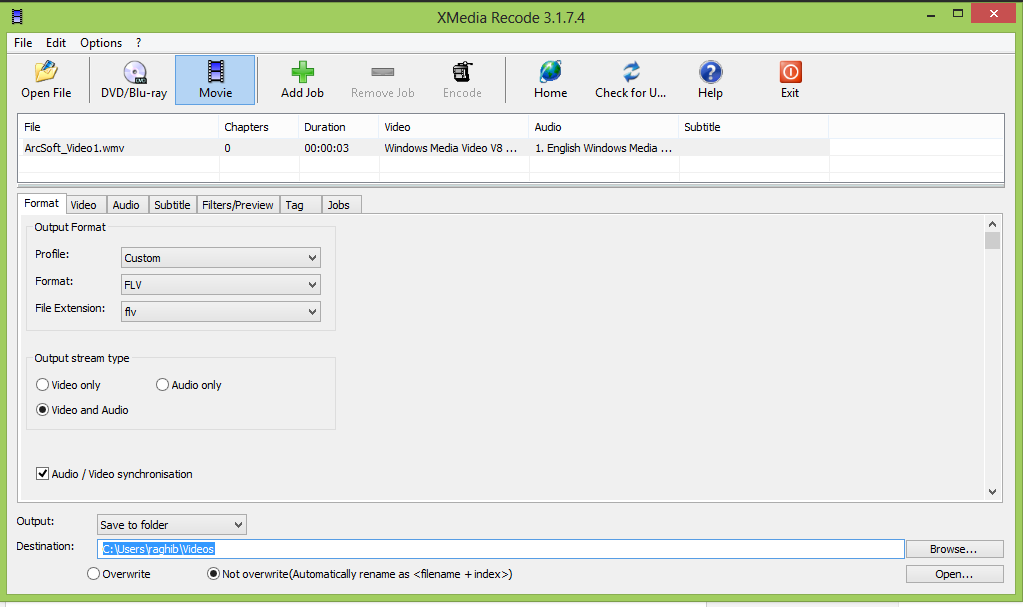This screenshot has height=607, width=1023.
Task: Click the green Add Job icon
Action: 302,73
